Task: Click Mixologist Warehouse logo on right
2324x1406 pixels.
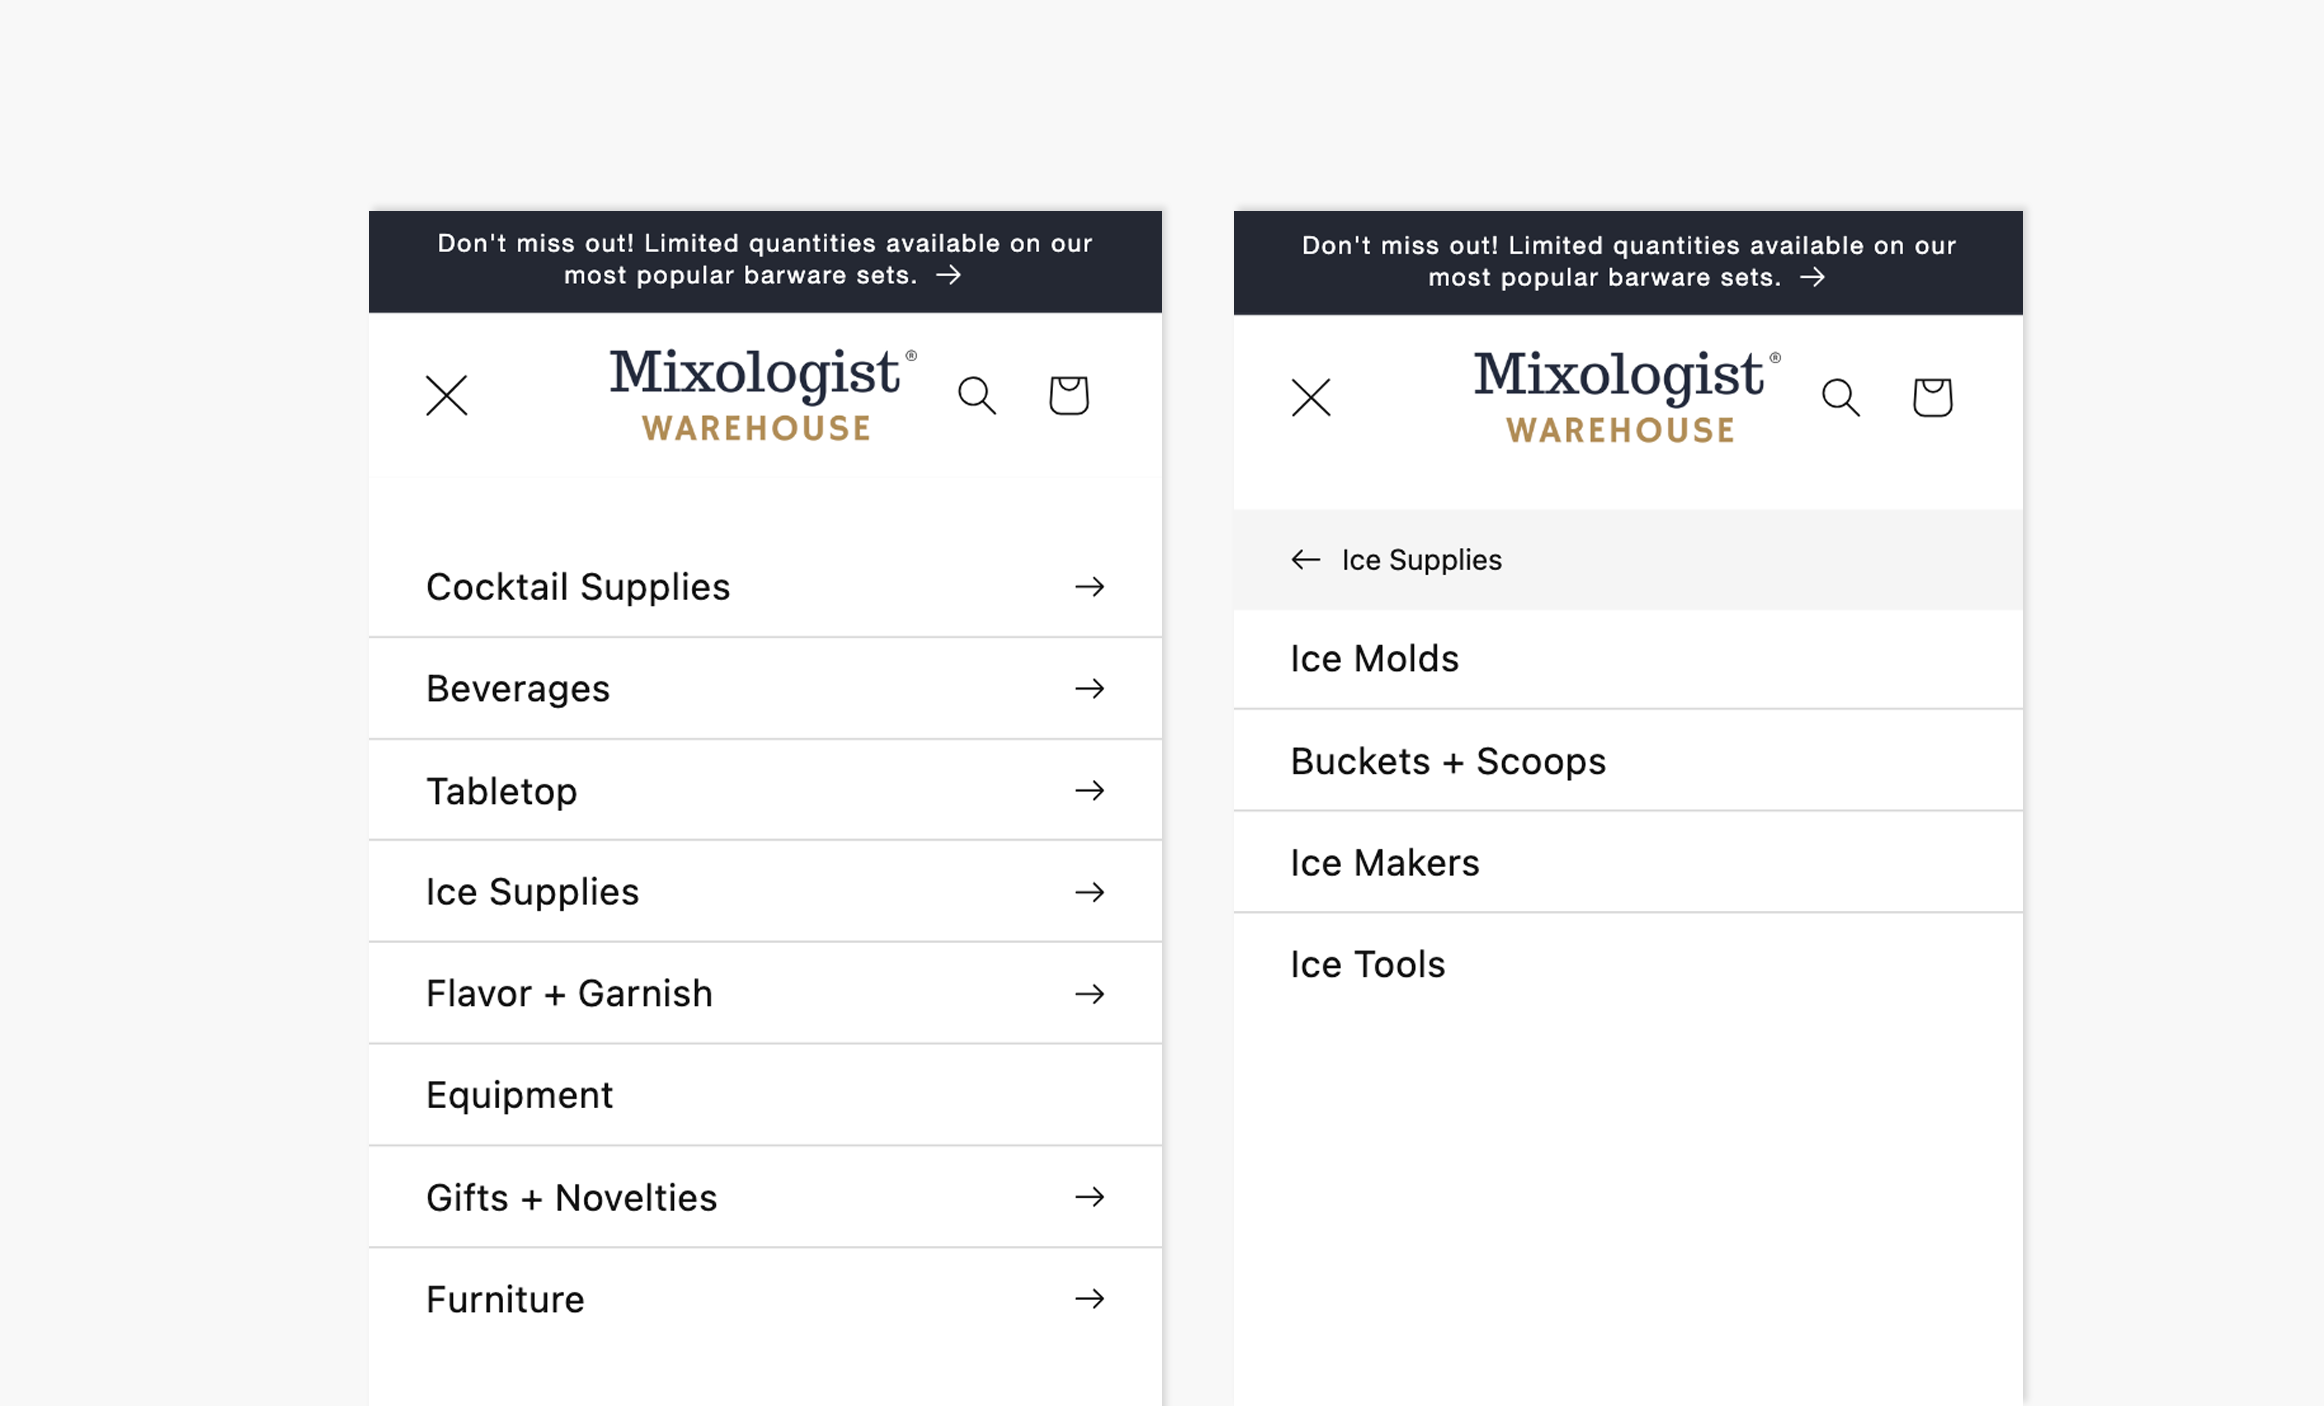Action: (1627, 397)
